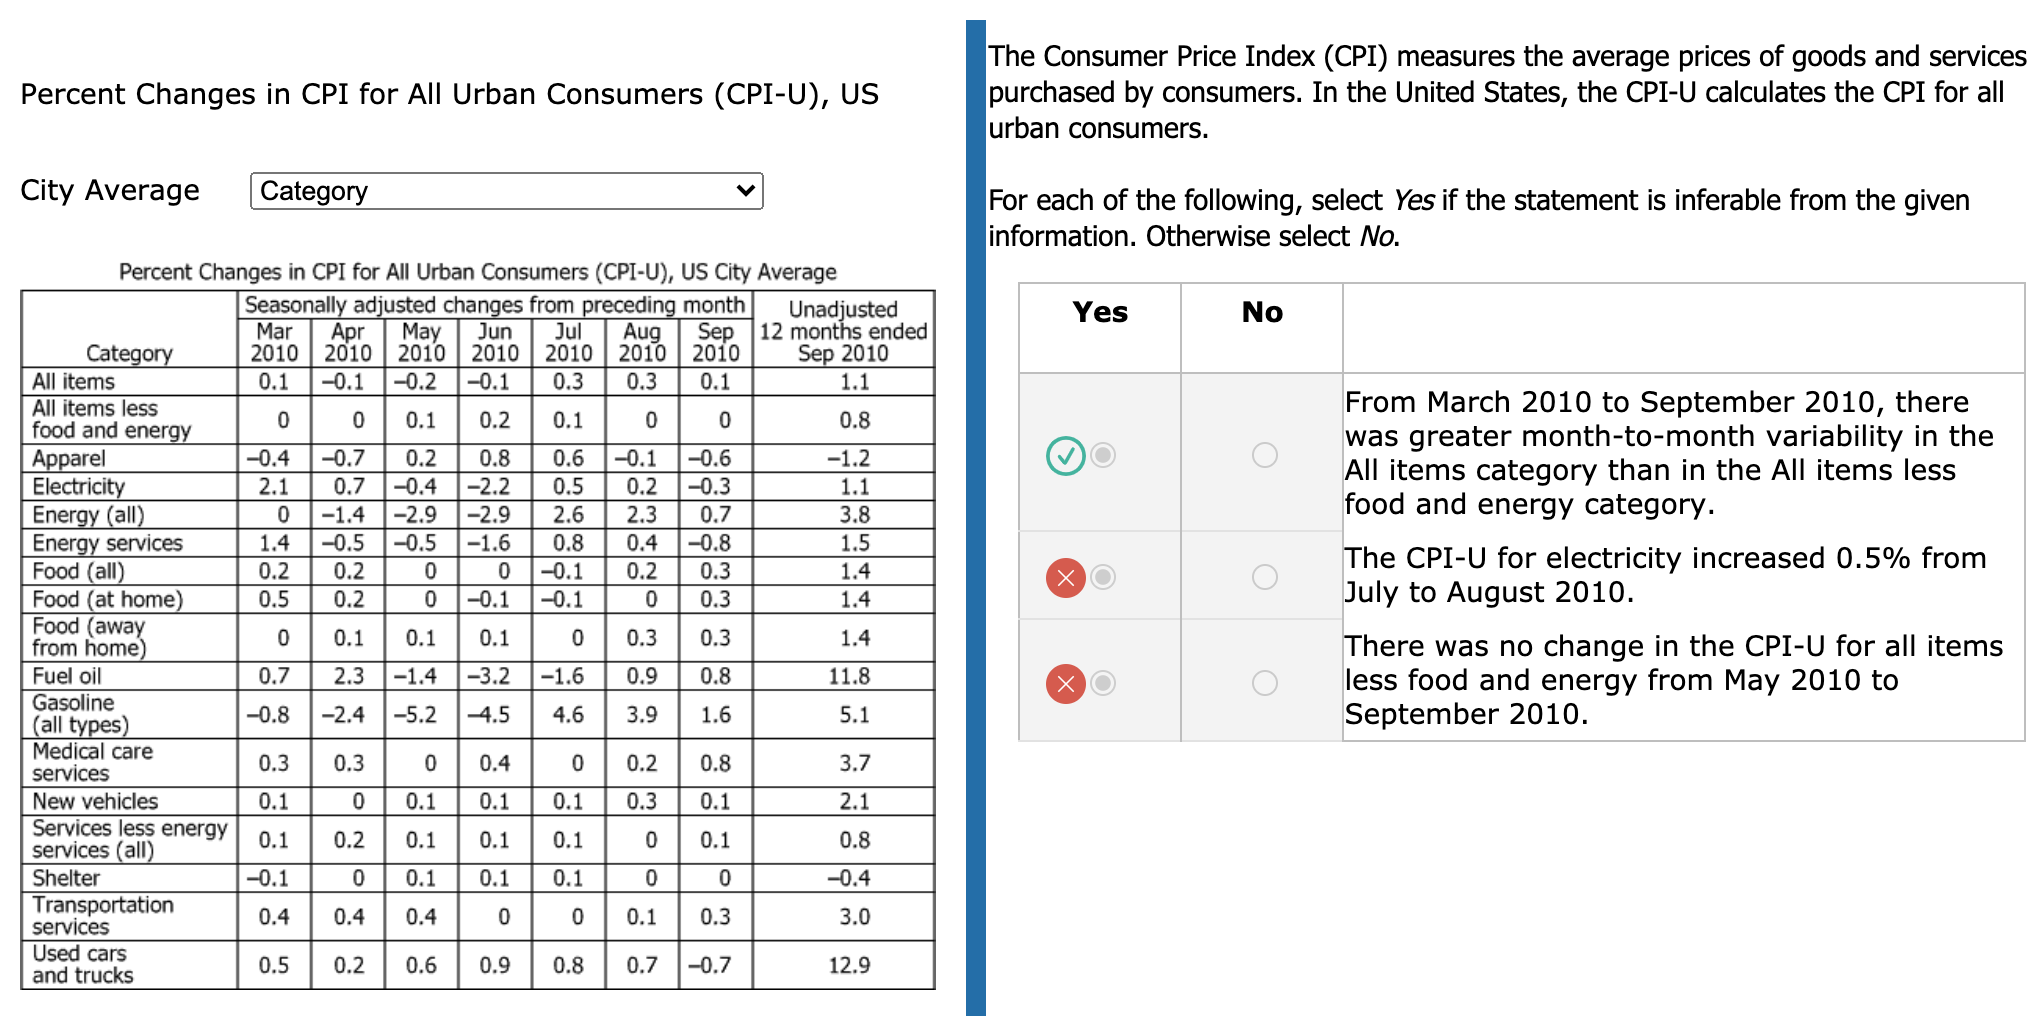
Task: Select No for the month-to-month variability statement
Action: pos(1264,456)
